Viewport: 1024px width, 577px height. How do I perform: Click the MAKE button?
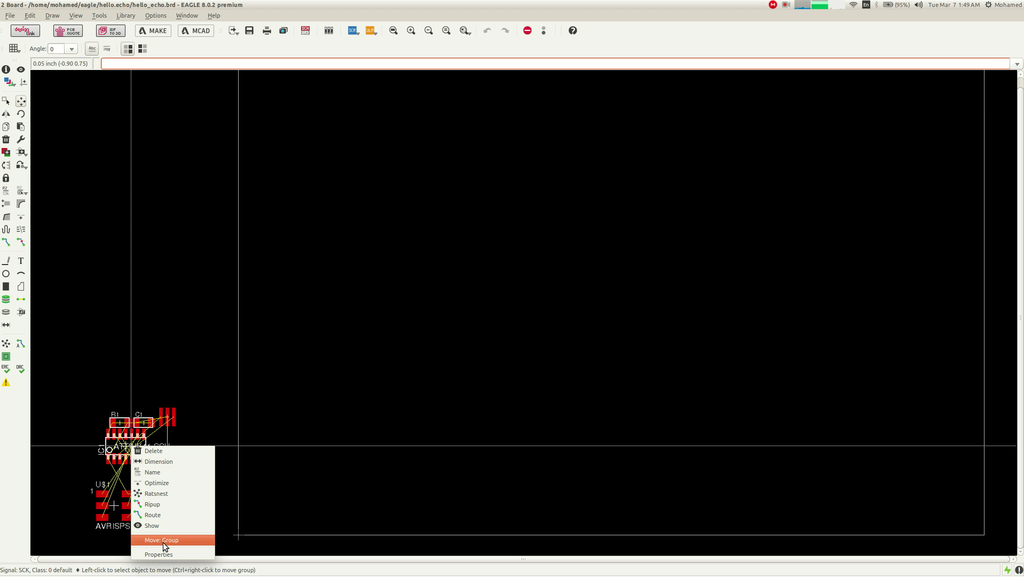(x=153, y=31)
